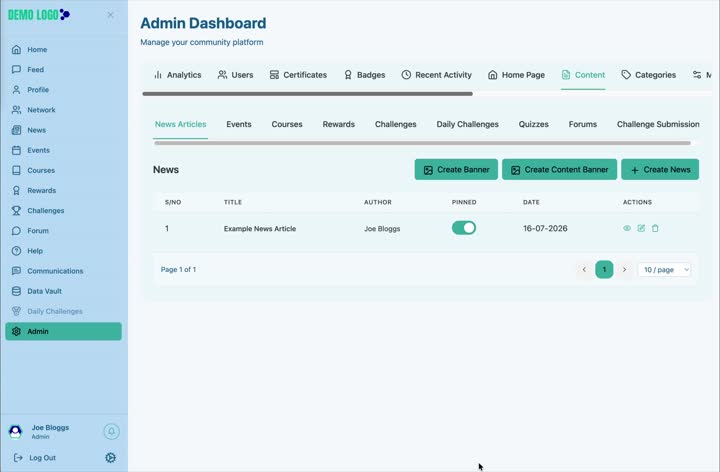Switch to the Users tab
Viewport: 720px width, 472px height.
click(x=235, y=75)
